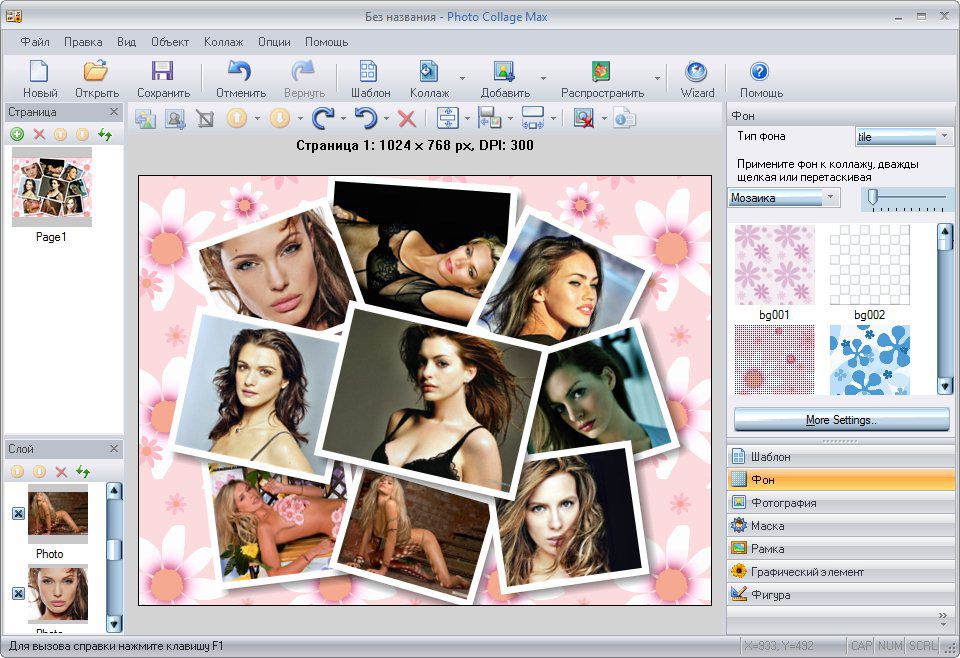
Task: Click the object info properties icon
Action: click(624, 118)
